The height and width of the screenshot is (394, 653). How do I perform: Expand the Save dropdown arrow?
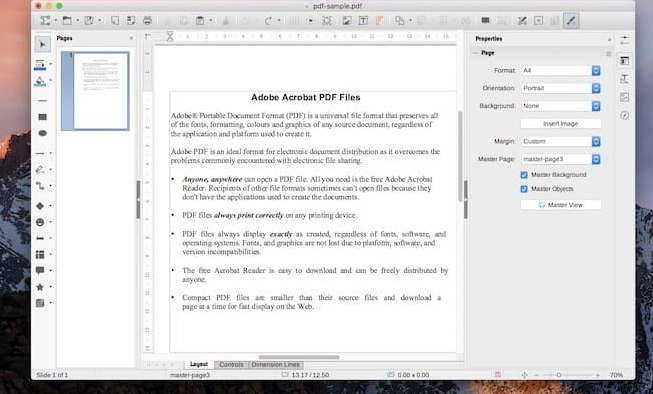(100, 20)
